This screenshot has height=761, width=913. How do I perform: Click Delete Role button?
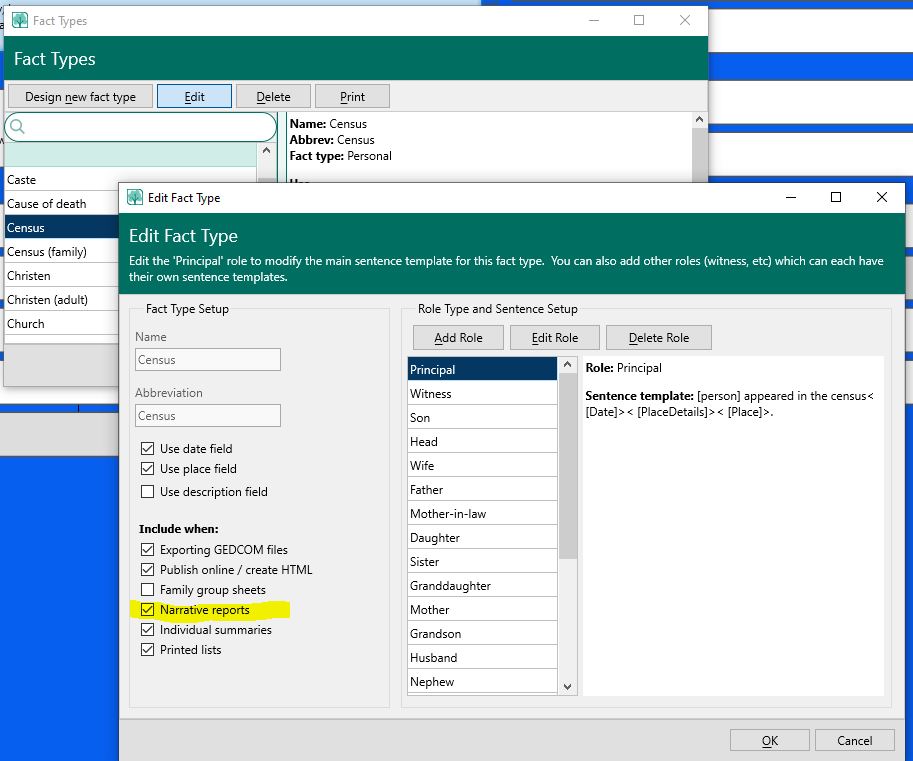pos(658,338)
